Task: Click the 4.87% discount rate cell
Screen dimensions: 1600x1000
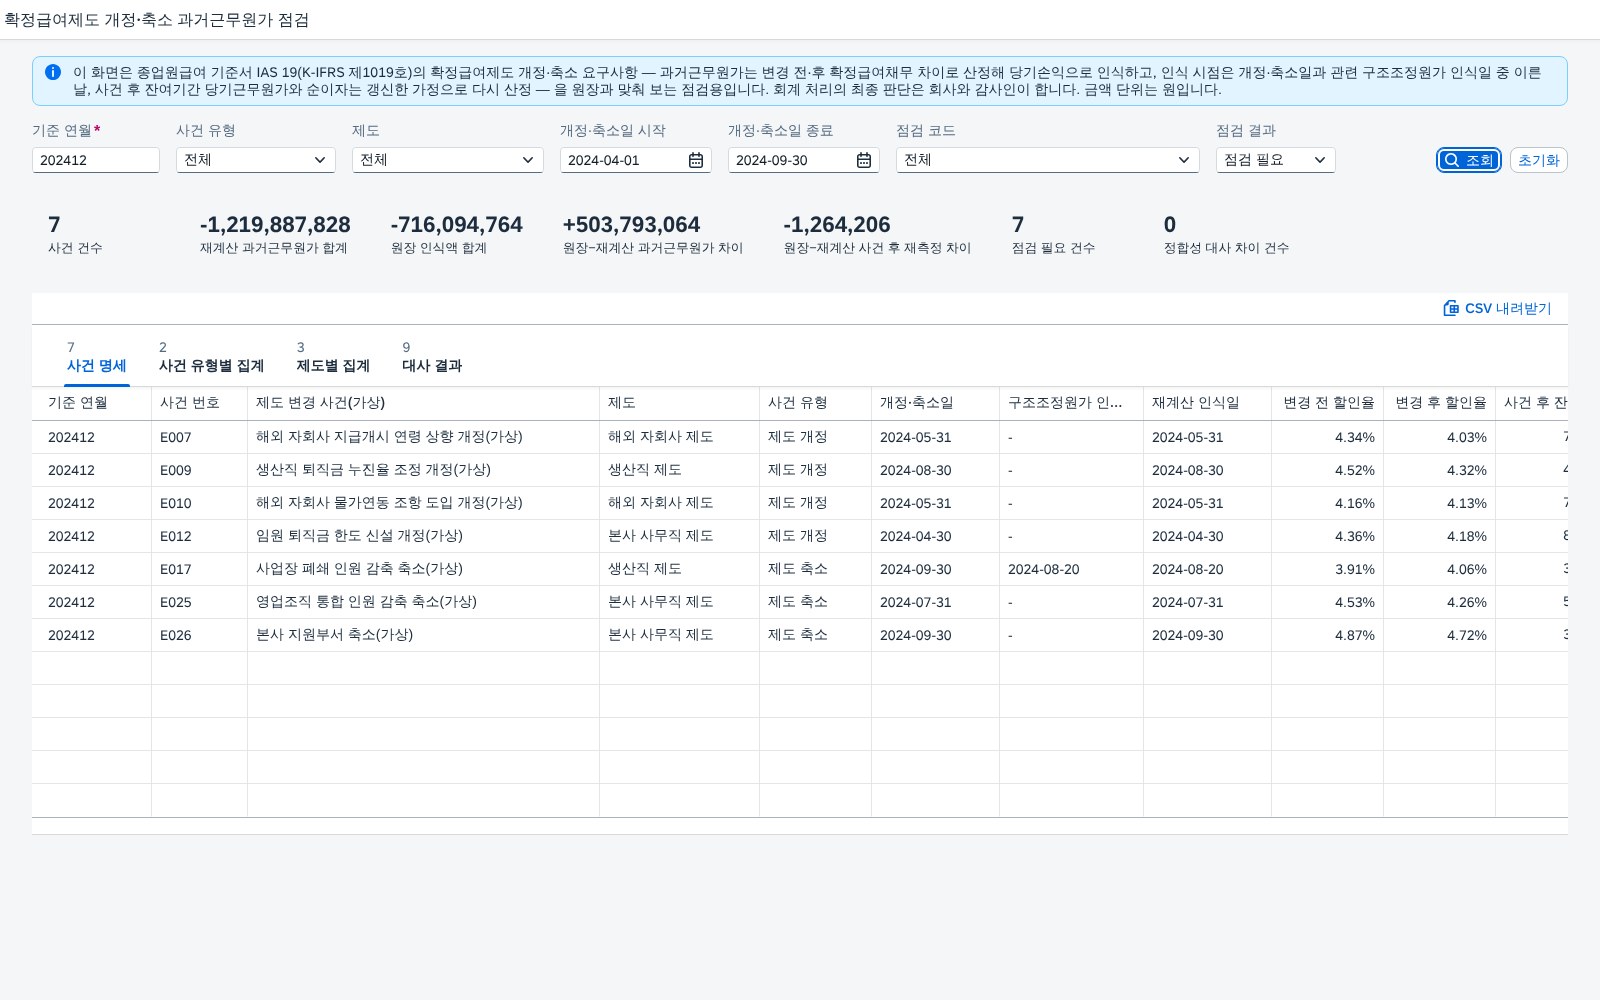Action: pyautogui.click(x=1327, y=635)
